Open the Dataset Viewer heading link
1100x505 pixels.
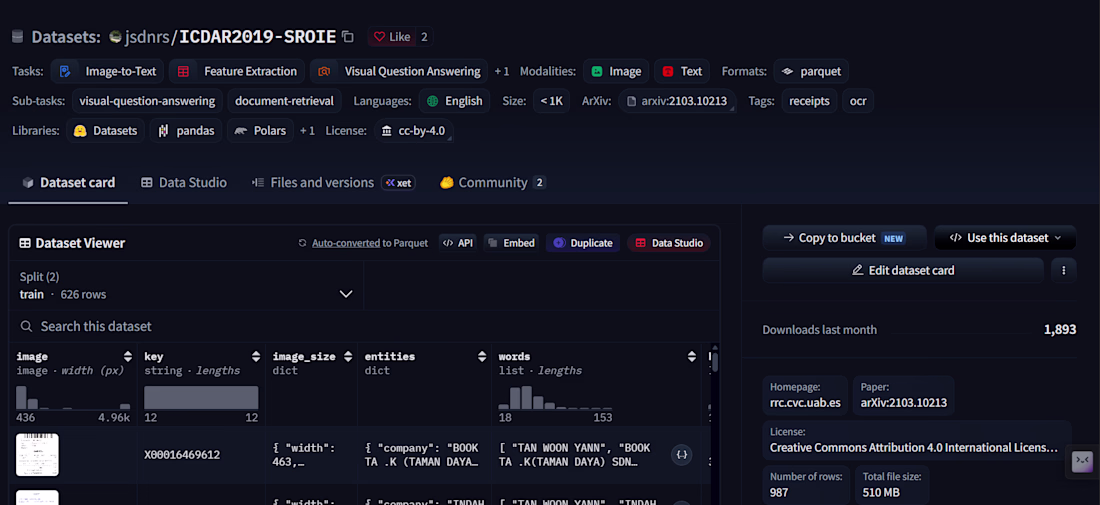(72, 243)
